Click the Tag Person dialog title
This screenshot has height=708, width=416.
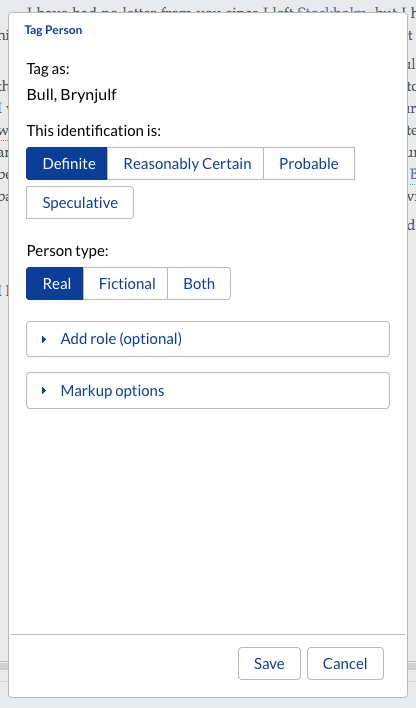tap(53, 30)
